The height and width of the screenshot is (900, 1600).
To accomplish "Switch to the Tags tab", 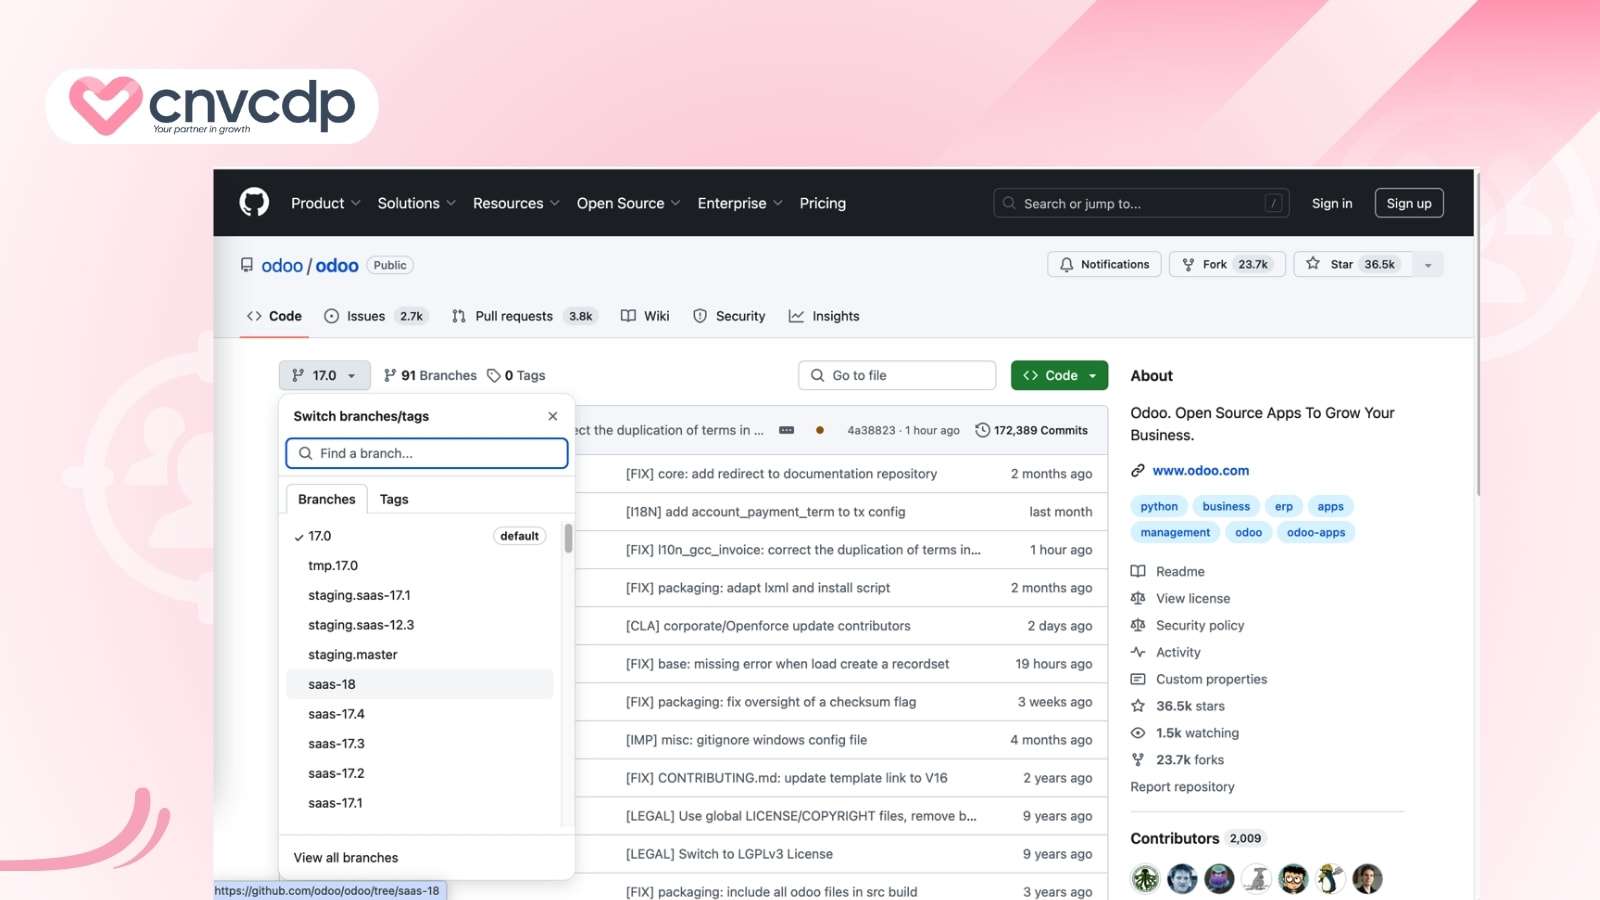I will (x=394, y=499).
